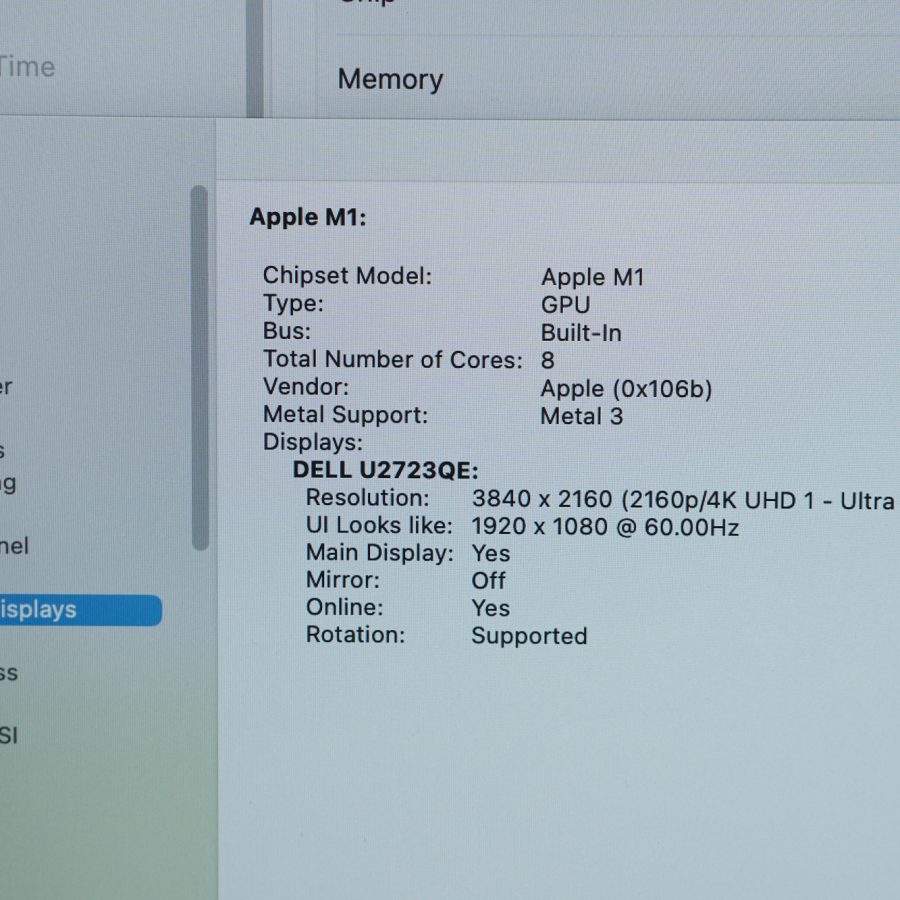Click the 'Metal 3' value
The image size is (900, 900).
point(581,416)
